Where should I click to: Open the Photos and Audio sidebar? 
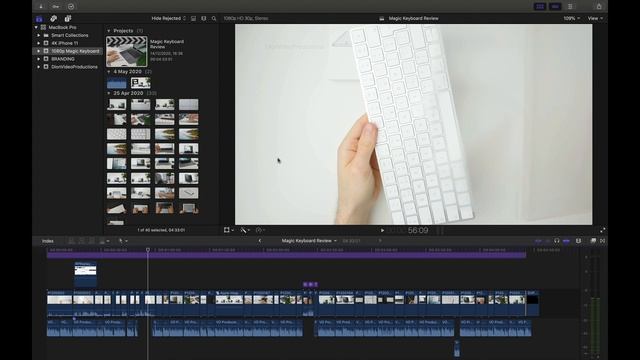(x=53, y=19)
